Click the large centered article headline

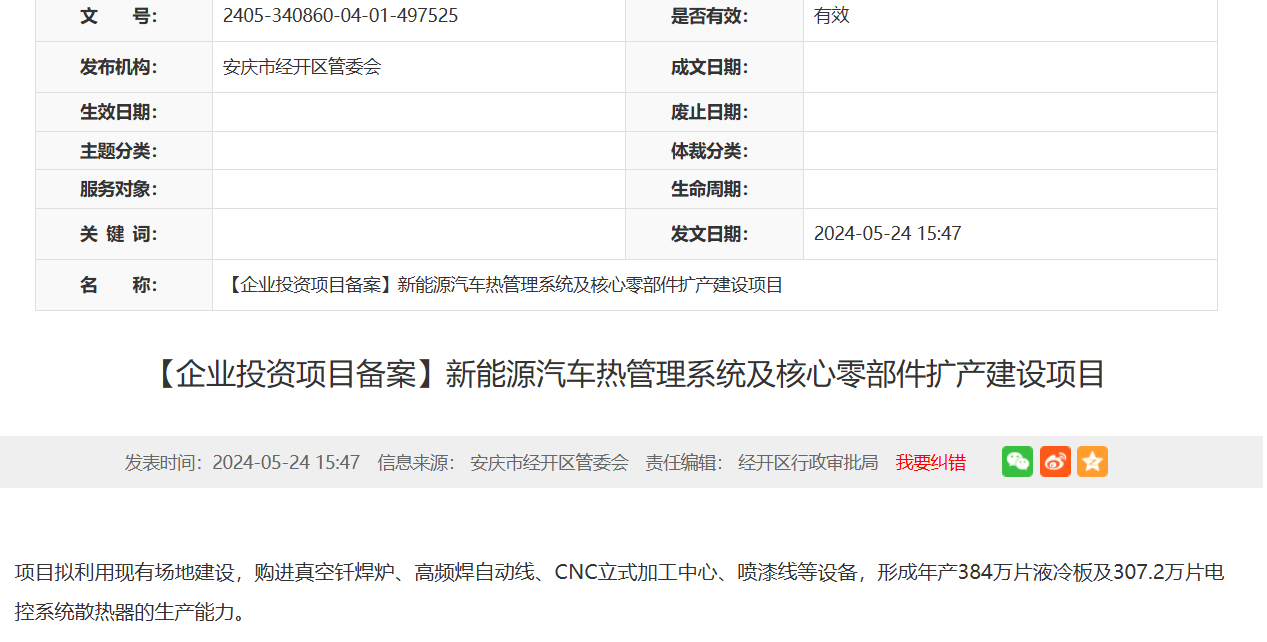[630, 374]
